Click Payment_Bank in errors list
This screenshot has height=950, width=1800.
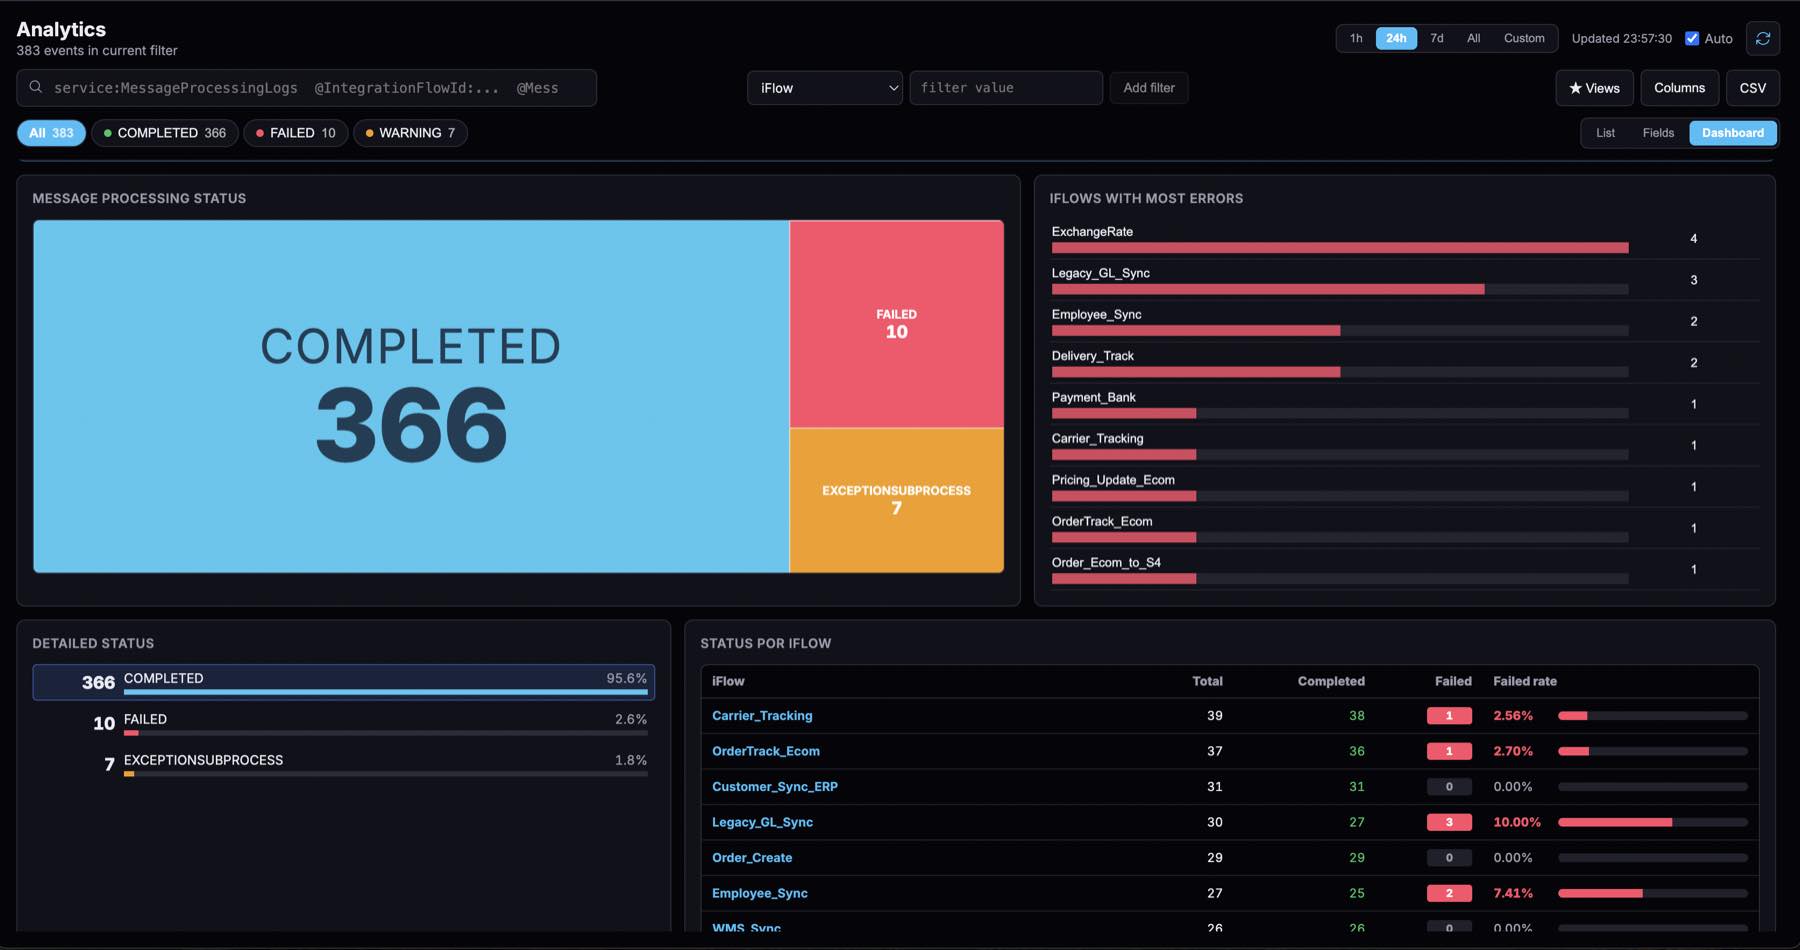coord(1093,397)
